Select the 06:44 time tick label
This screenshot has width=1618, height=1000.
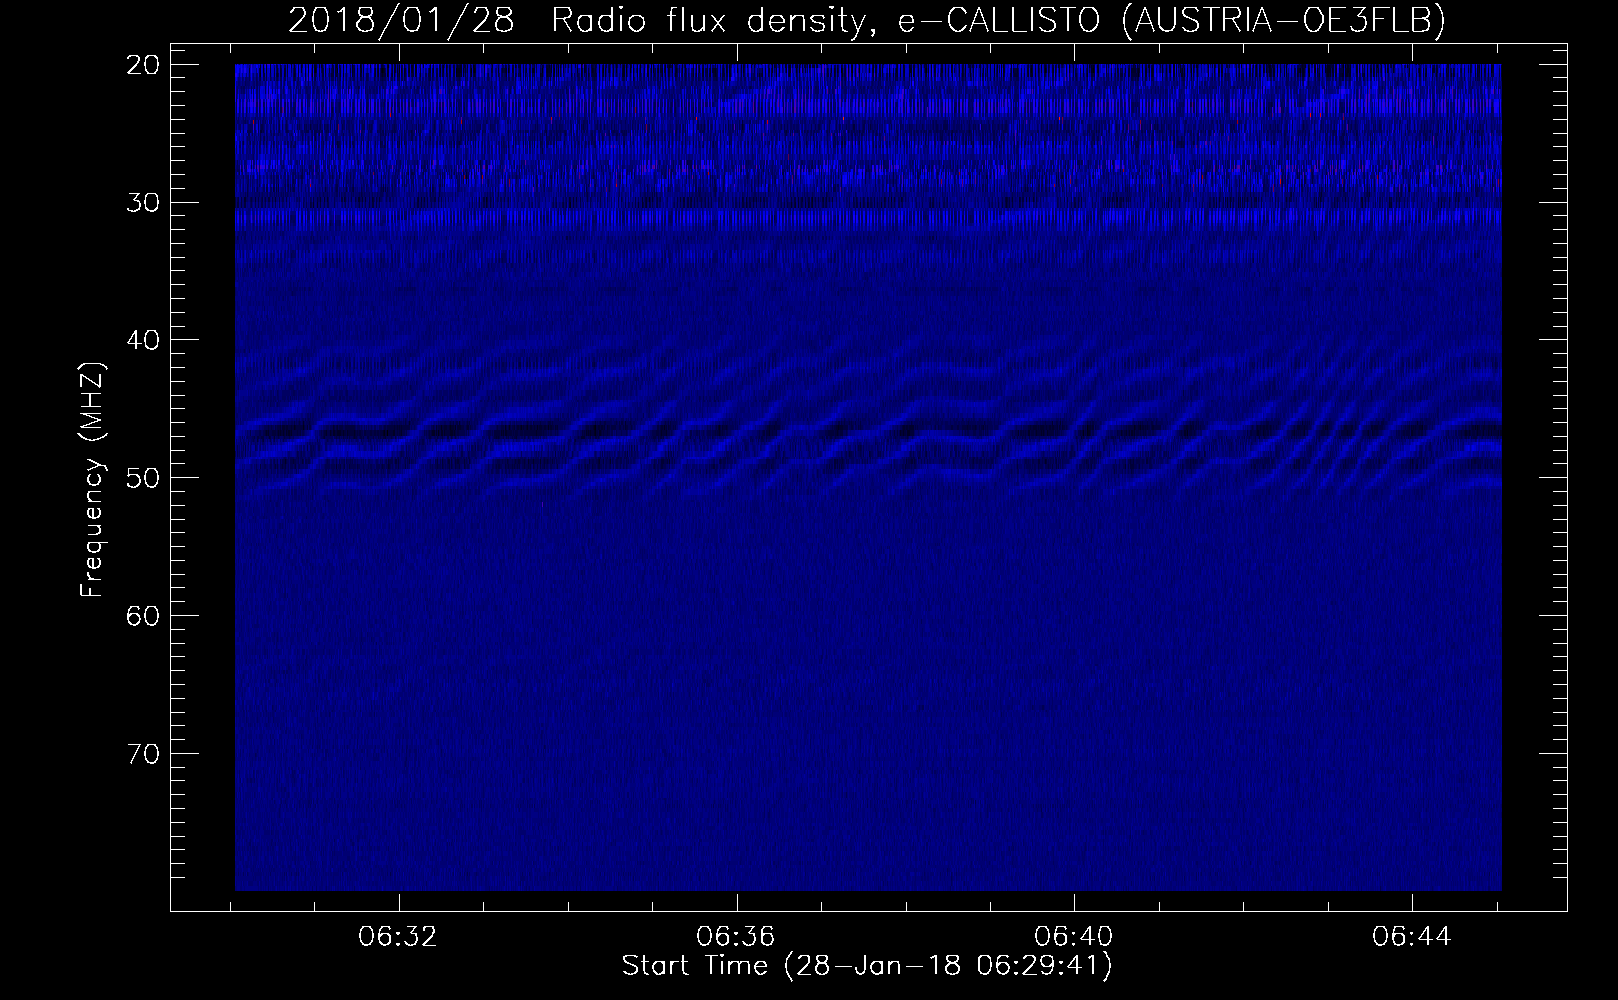pyautogui.click(x=1412, y=937)
